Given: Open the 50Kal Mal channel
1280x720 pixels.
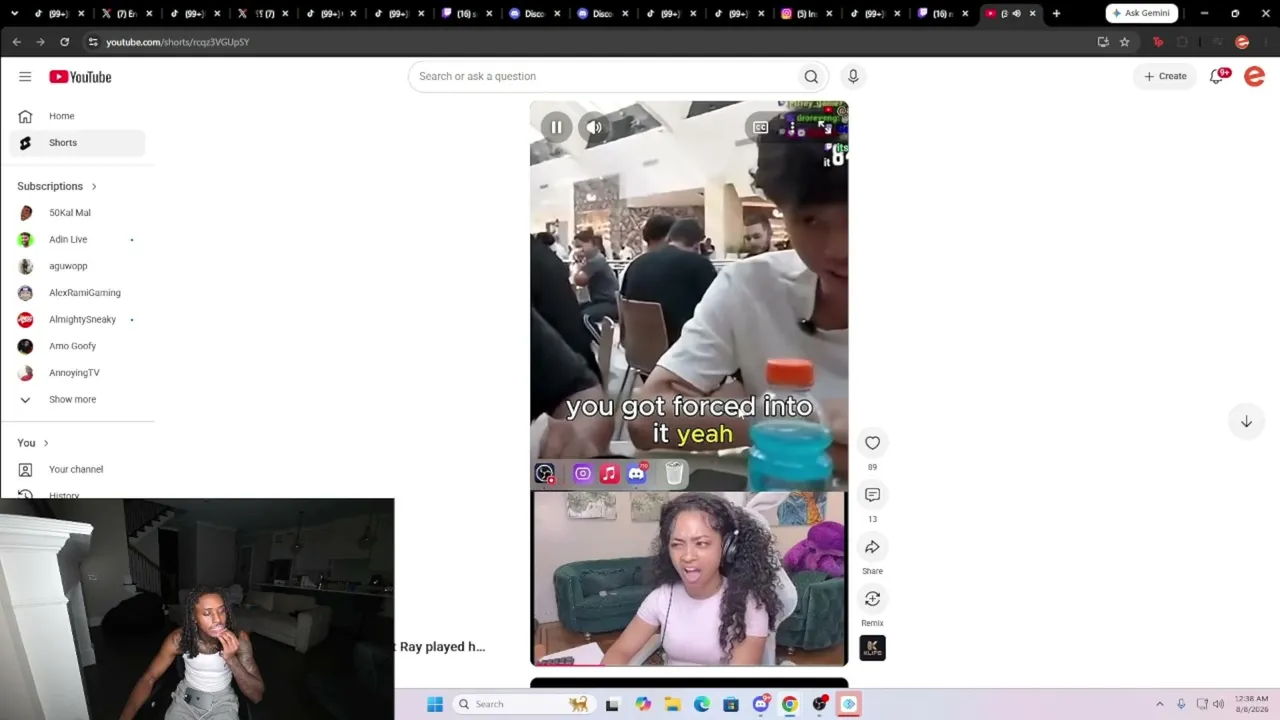Looking at the screenshot, I should coord(77,213).
